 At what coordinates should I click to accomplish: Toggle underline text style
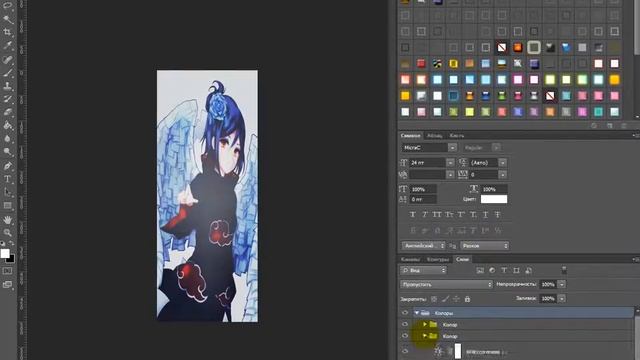click(485, 214)
